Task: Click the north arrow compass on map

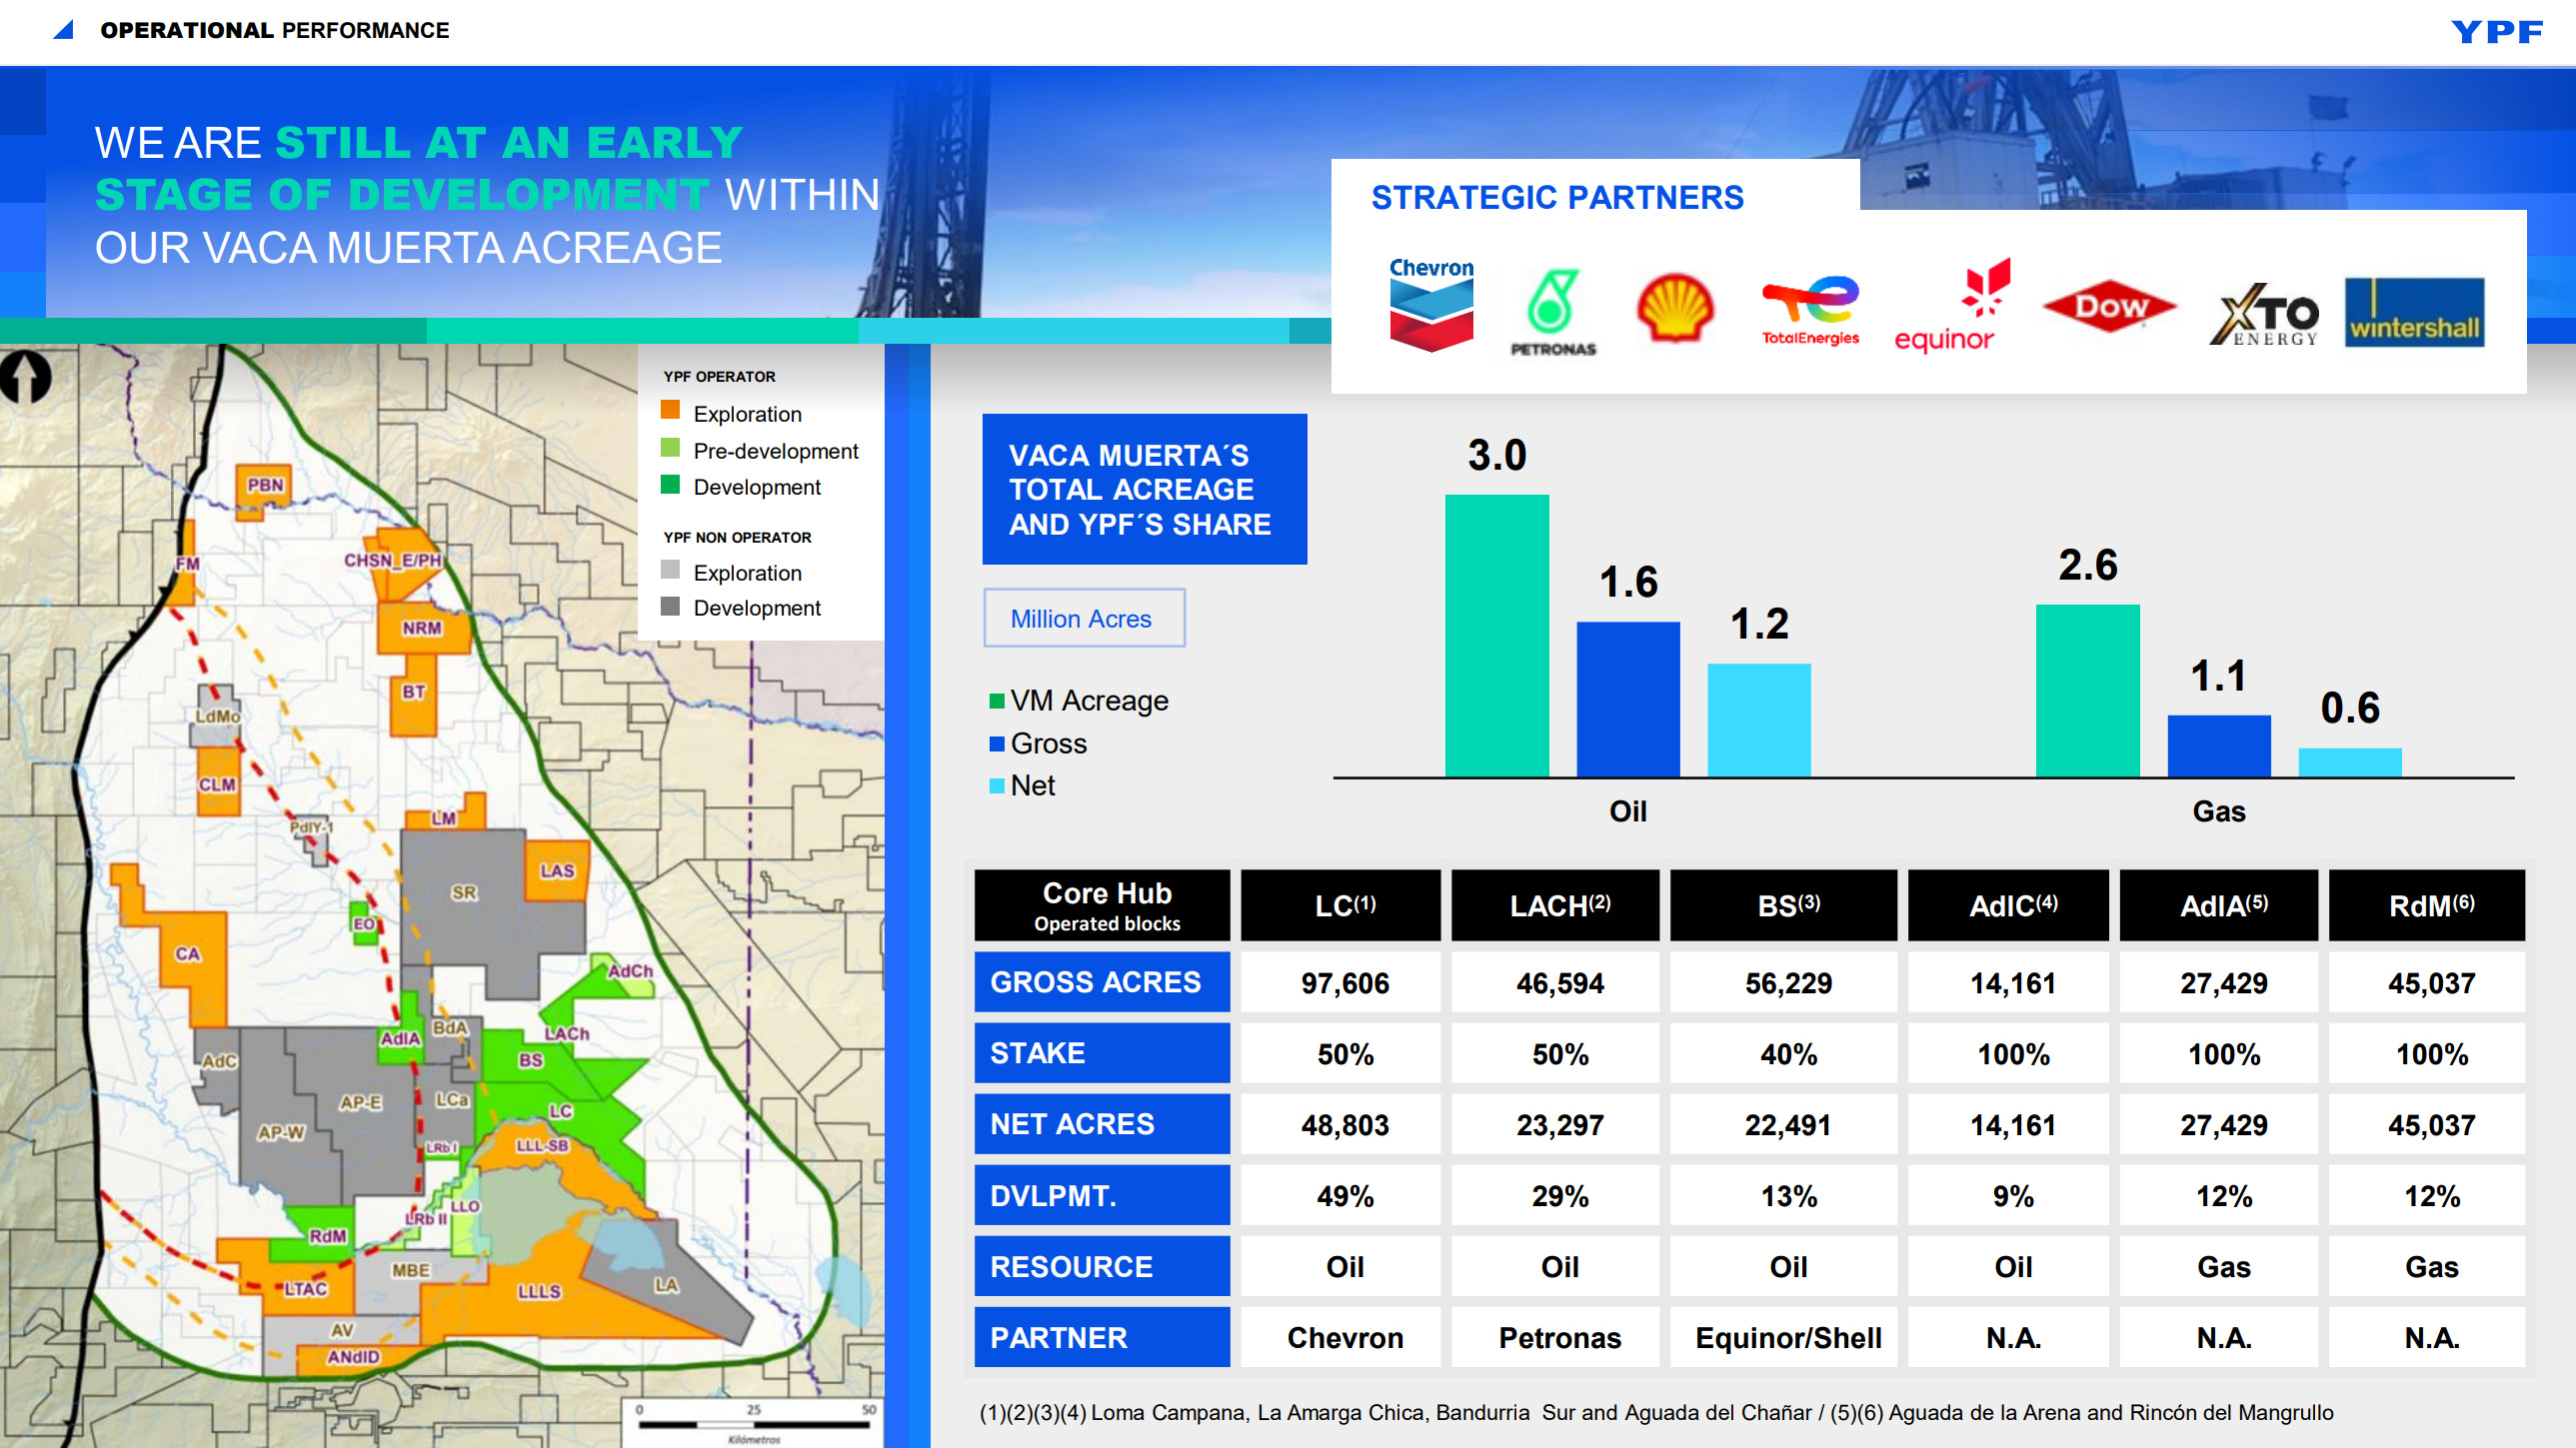Action: 26,376
